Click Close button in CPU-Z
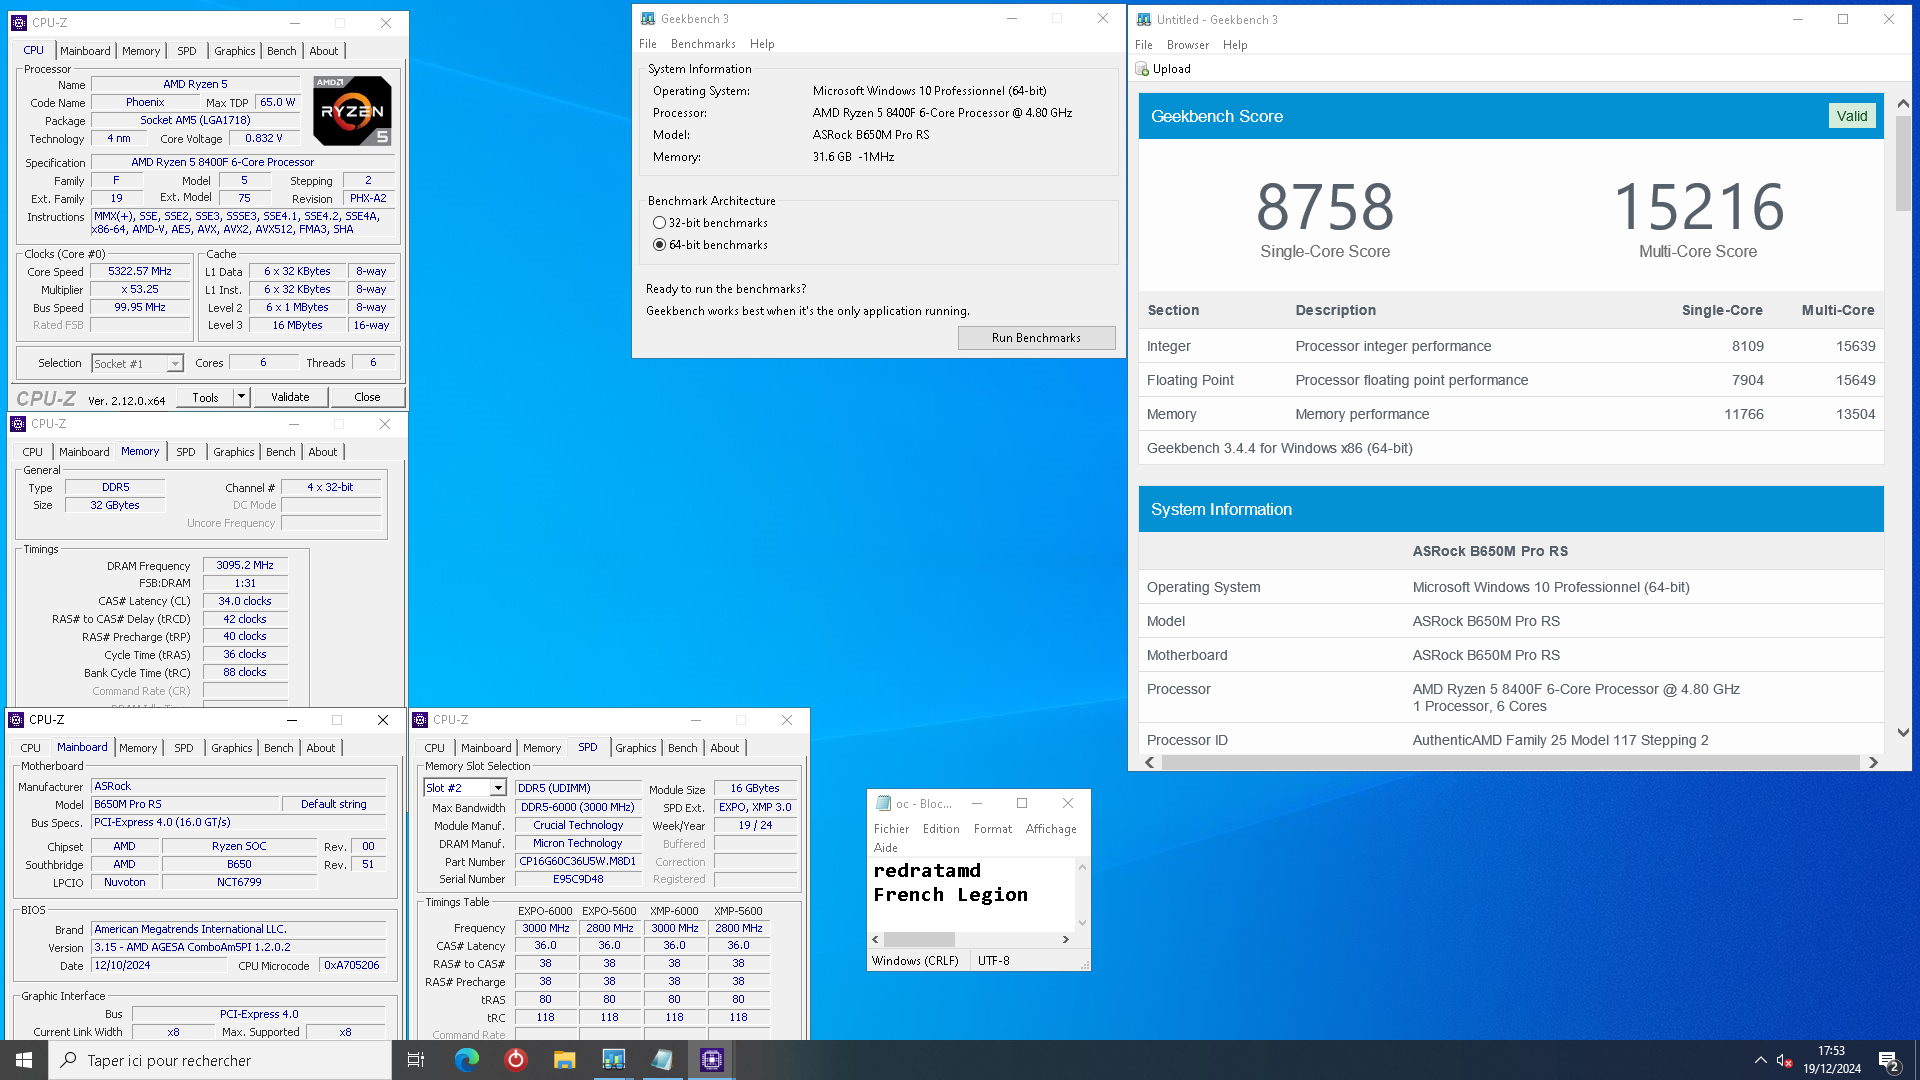Viewport: 1920px width, 1080px height. pos(367,397)
